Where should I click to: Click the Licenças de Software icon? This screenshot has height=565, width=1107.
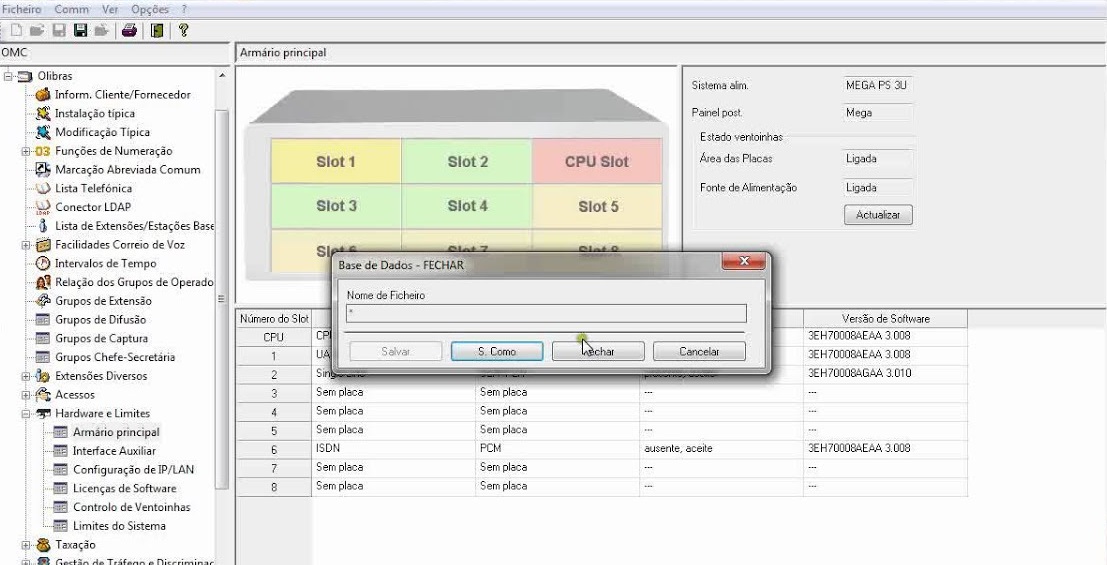(x=61, y=489)
